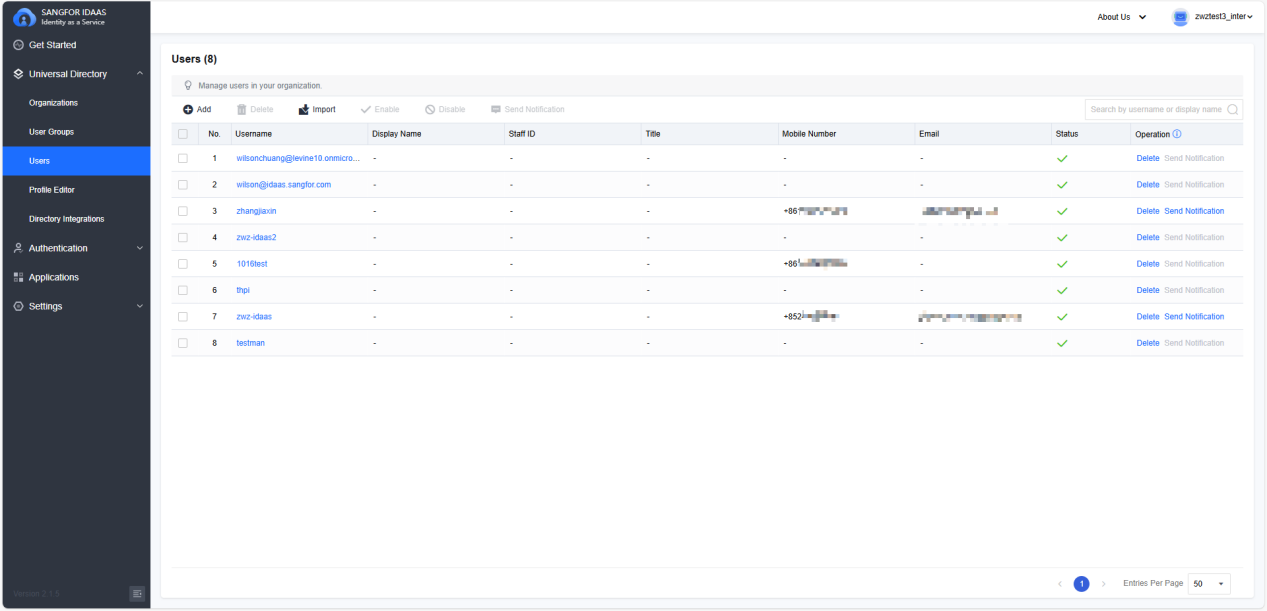Check the box for testman row

pyautogui.click(x=182, y=343)
